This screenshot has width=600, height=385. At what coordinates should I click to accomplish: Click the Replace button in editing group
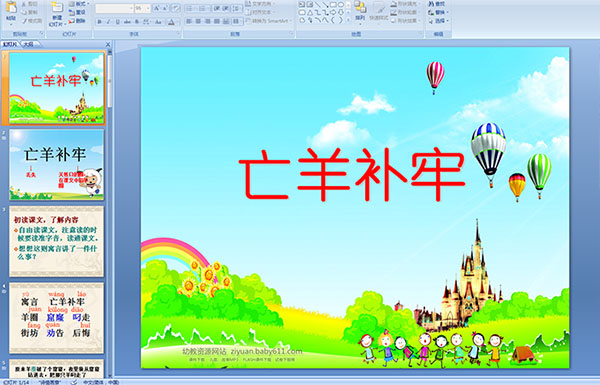(438, 12)
